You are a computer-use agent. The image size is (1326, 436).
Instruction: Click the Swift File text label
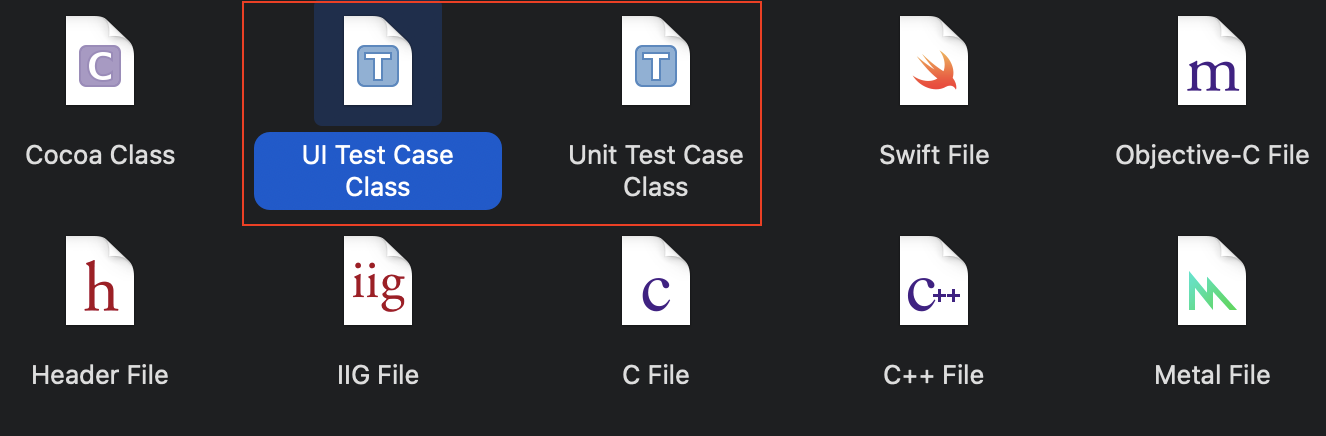coord(934,156)
